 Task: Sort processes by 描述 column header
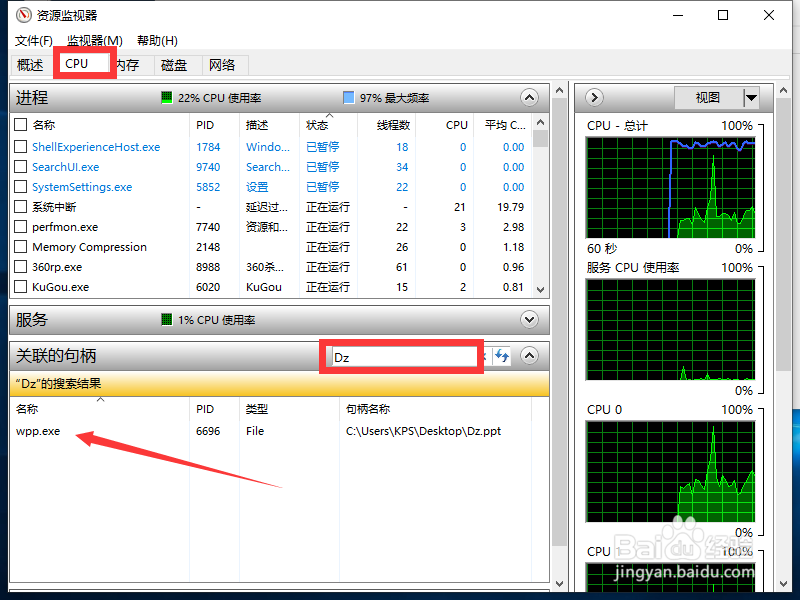click(x=269, y=125)
